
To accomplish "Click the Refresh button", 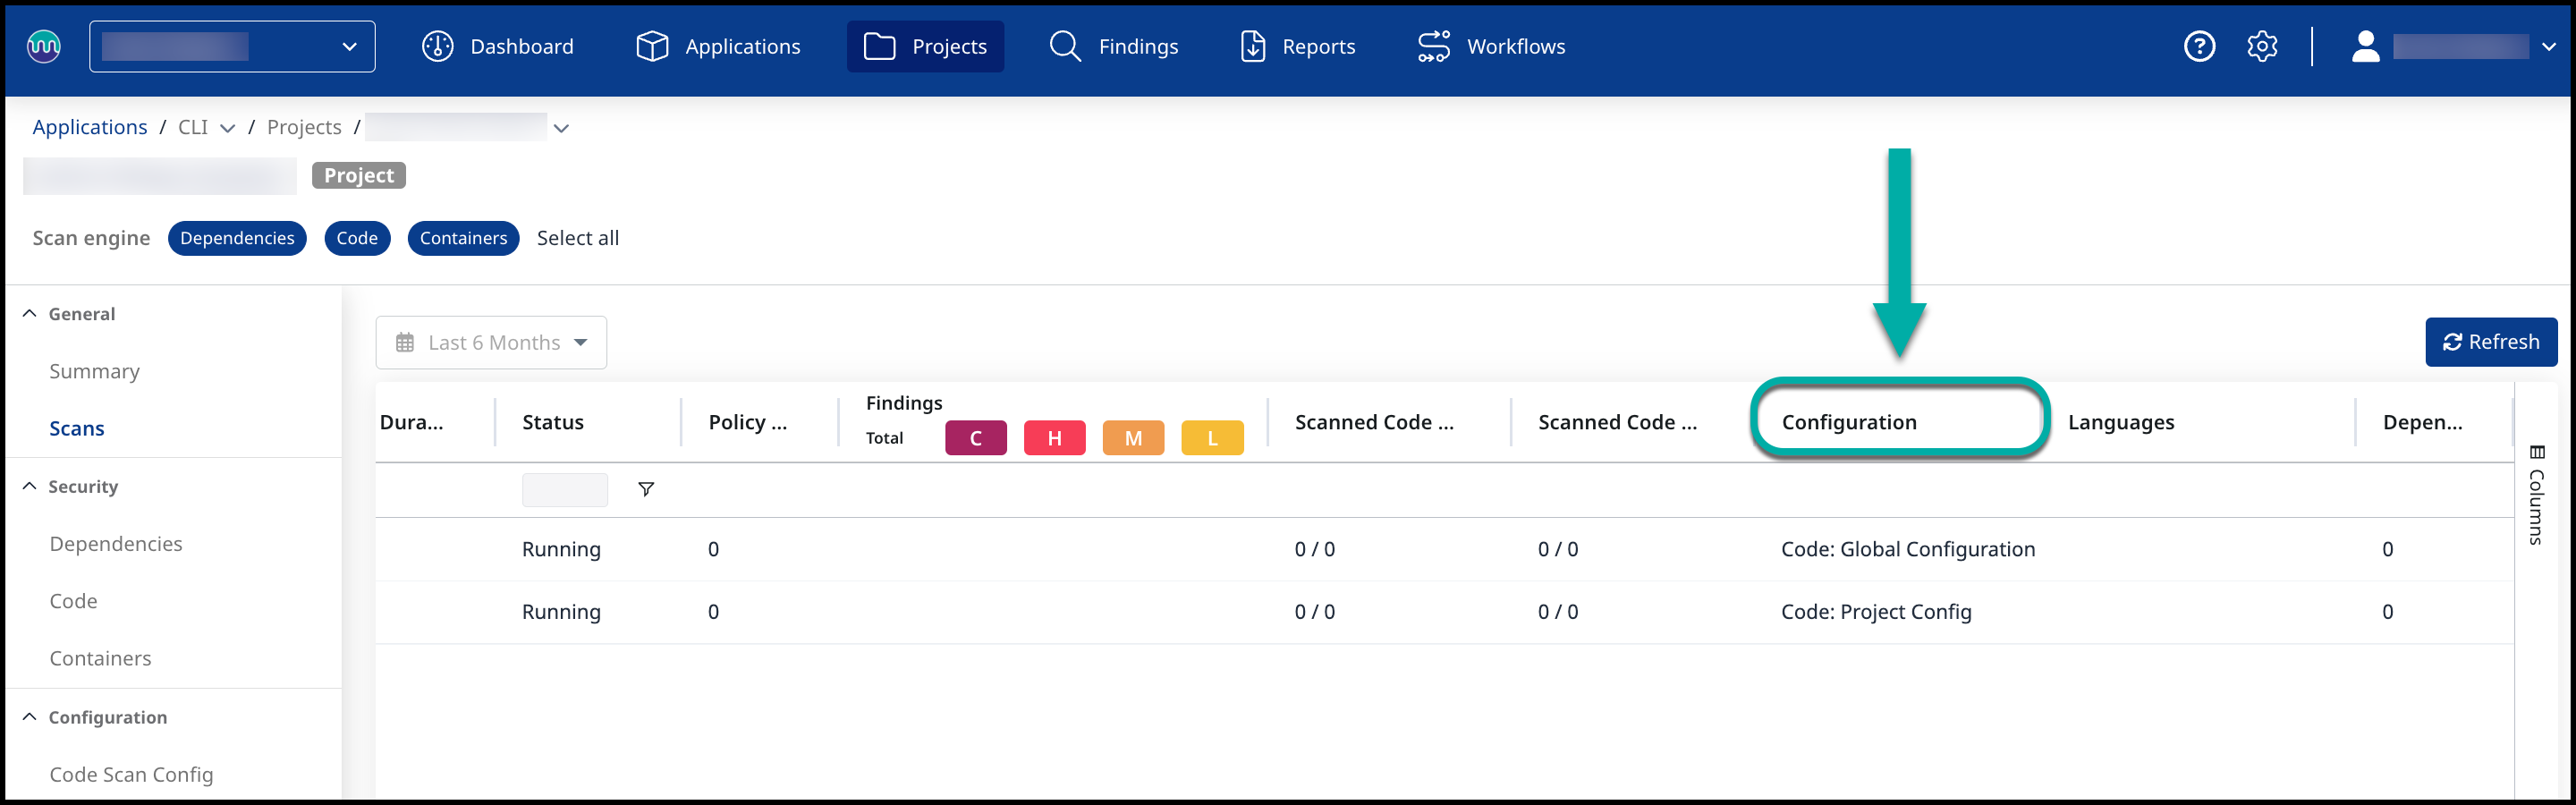I will pos(2490,342).
